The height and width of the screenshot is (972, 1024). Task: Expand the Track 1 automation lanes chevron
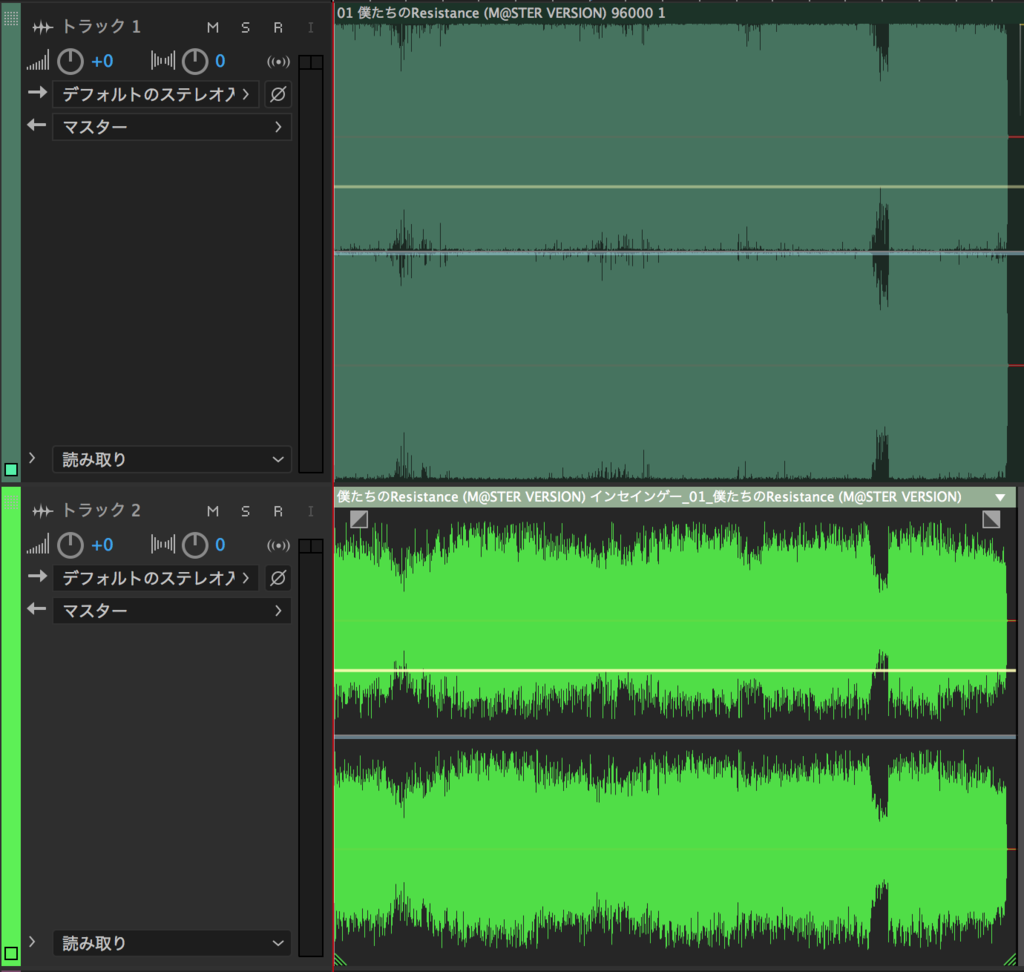(x=32, y=458)
